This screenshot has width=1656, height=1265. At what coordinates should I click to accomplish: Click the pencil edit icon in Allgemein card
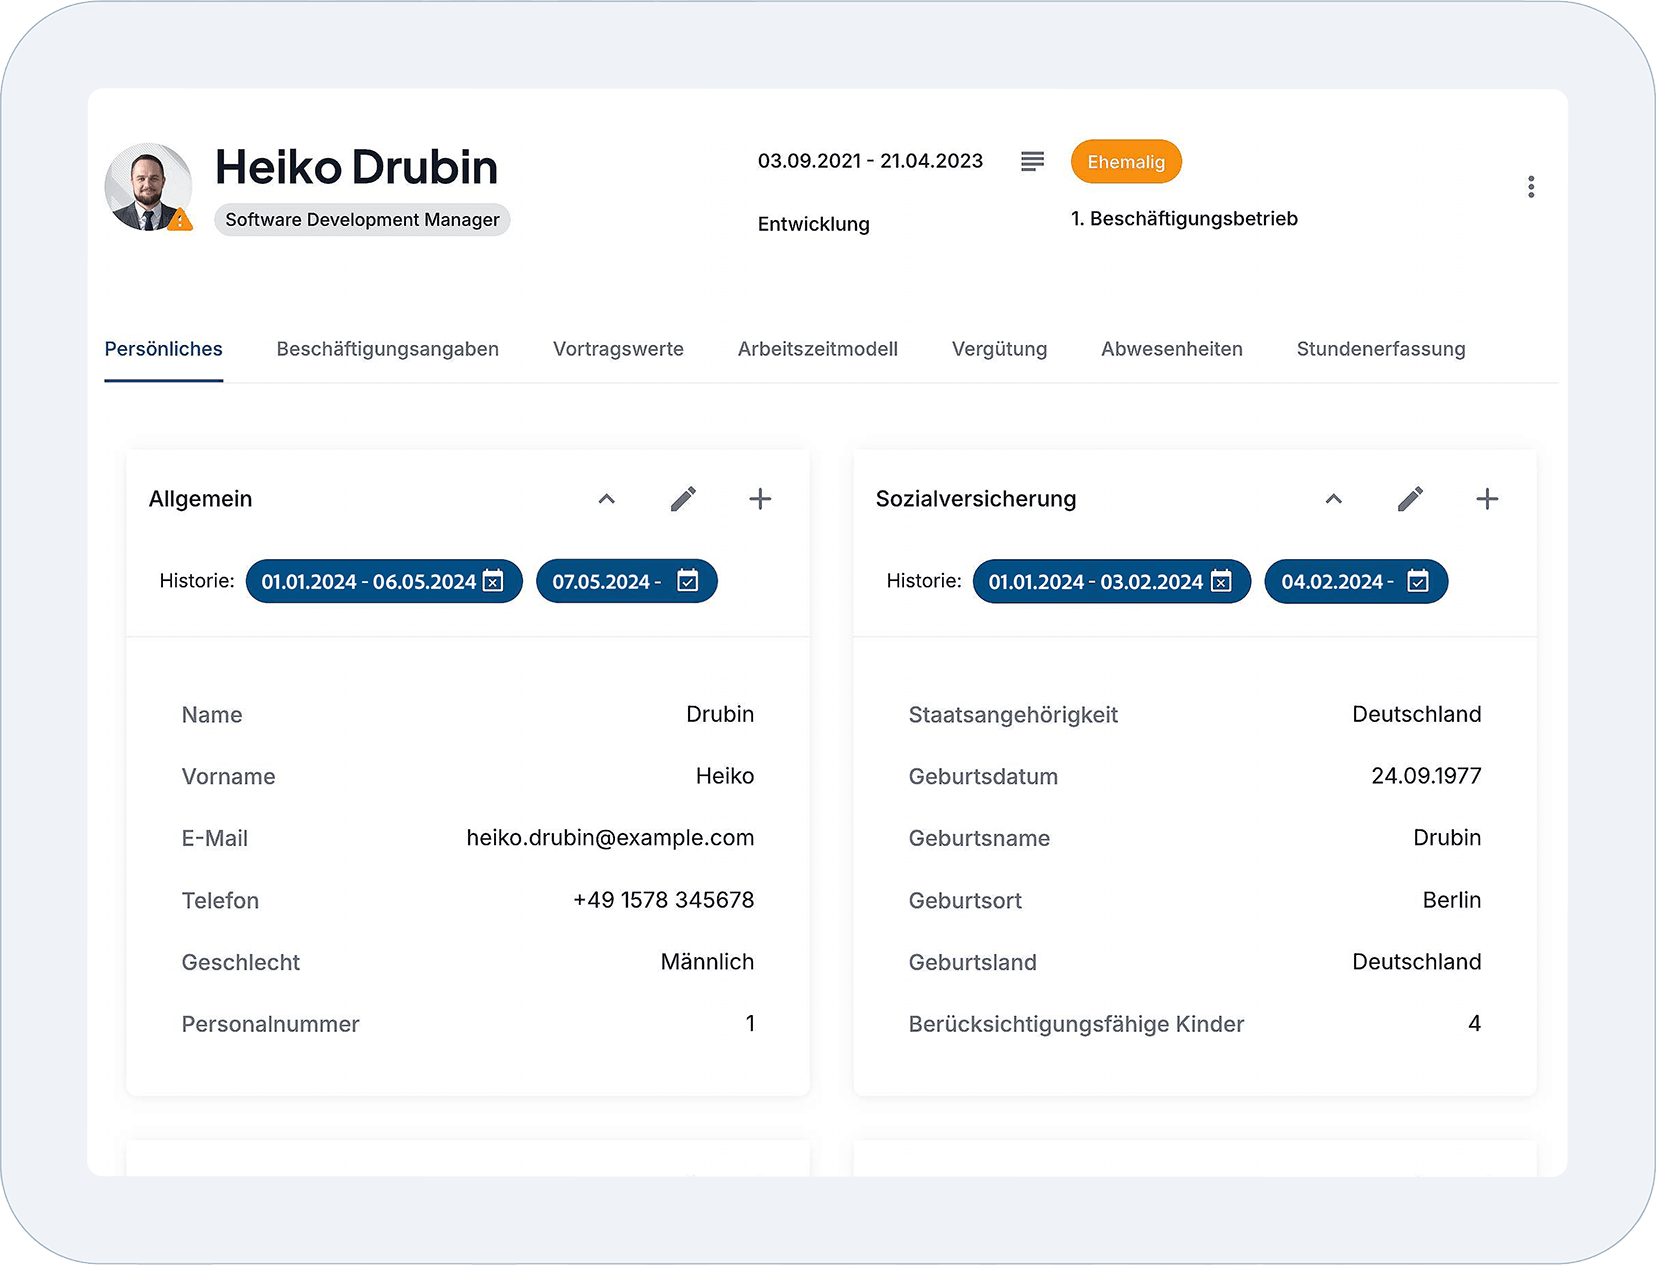click(x=683, y=499)
